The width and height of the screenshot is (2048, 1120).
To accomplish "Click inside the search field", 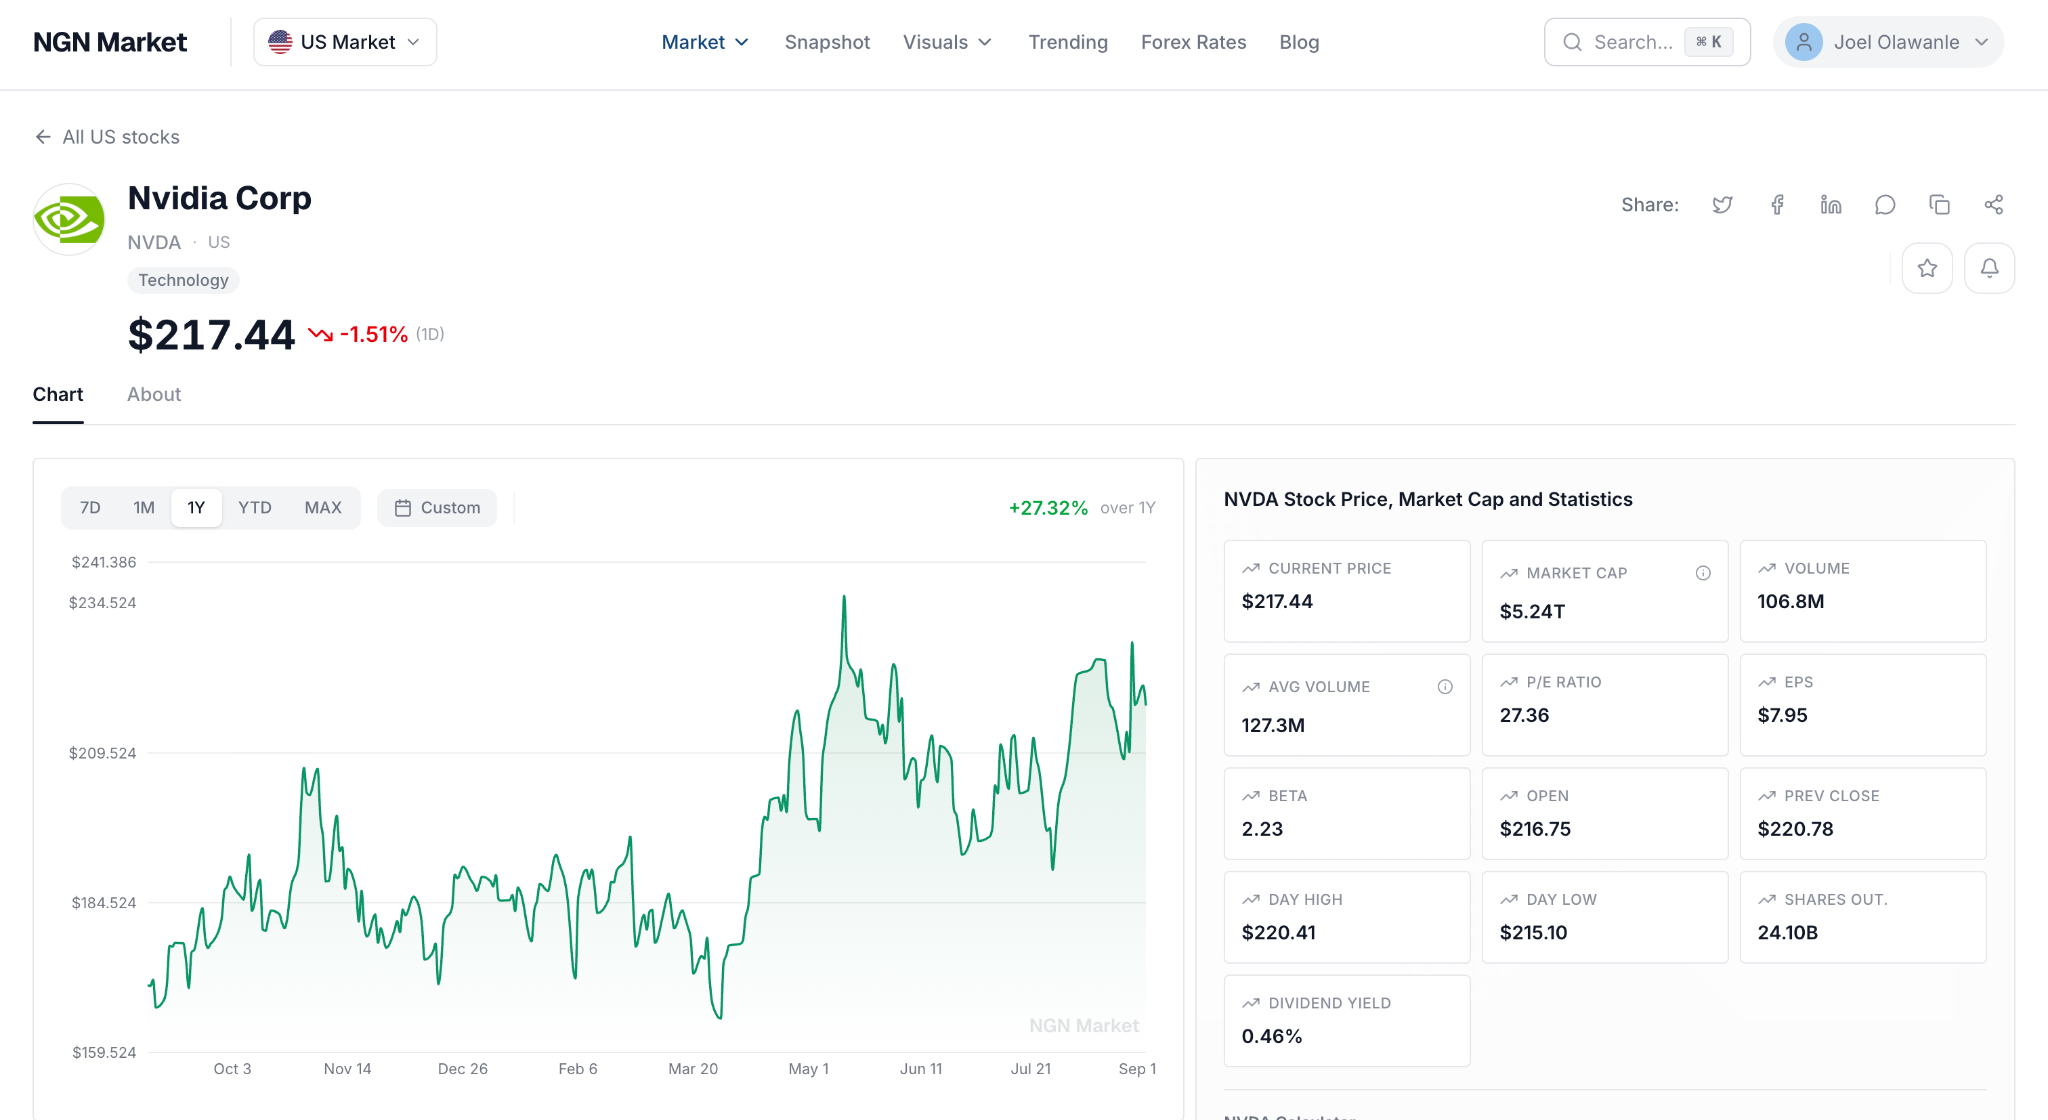I will (x=1647, y=42).
